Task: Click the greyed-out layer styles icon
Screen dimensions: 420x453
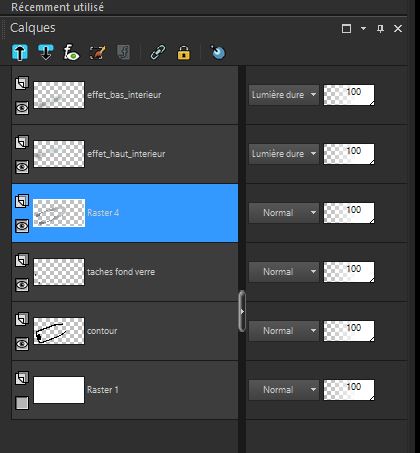Action: pos(123,52)
